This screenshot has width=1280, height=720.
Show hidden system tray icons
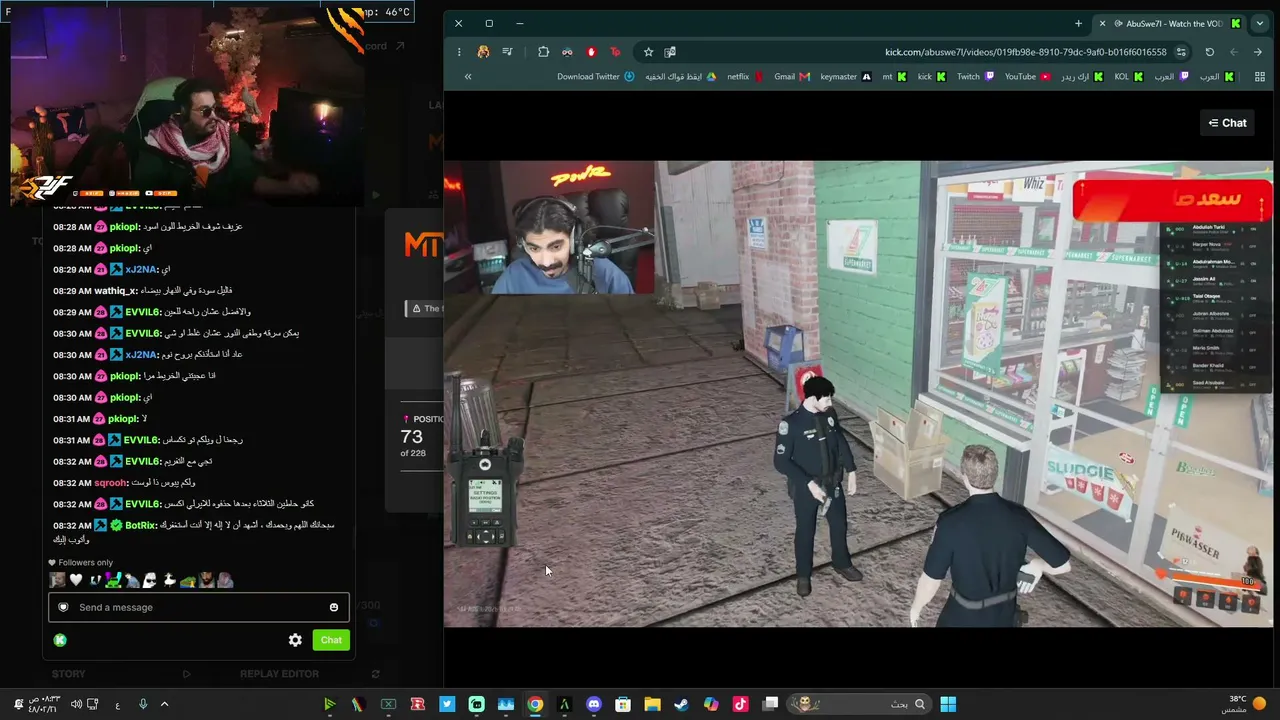pyautogui.click(x=164, y=704)
